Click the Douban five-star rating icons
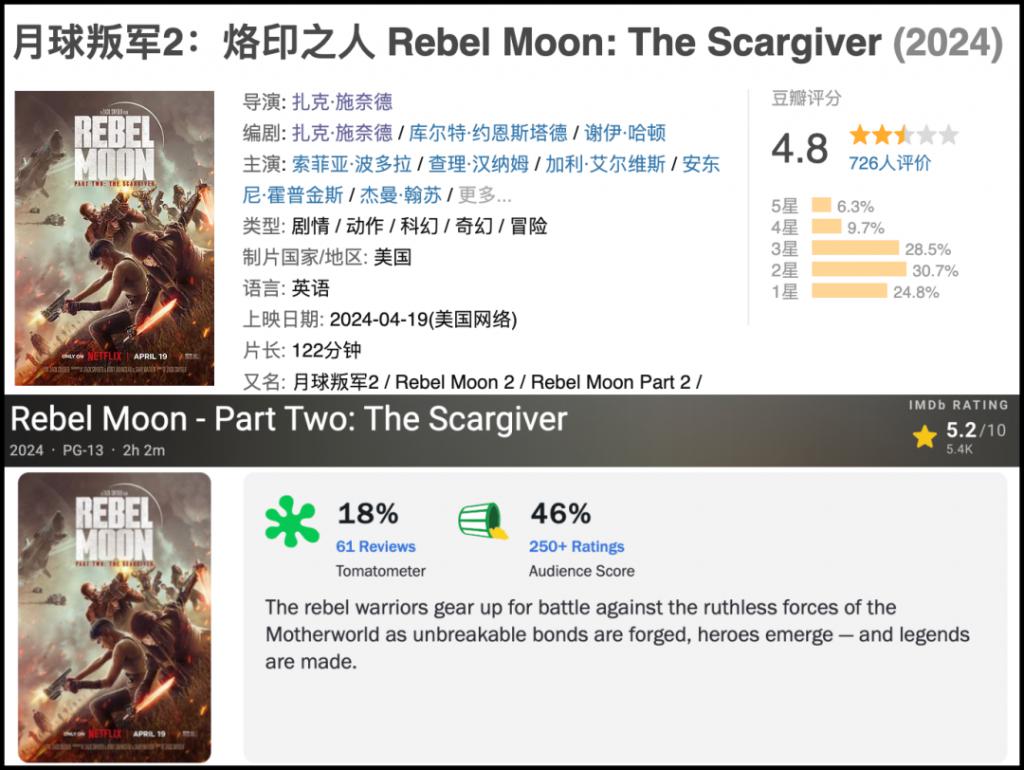The width and height of the screenshot is (1024, 770). pyautogui.click(x=903, y=135)
